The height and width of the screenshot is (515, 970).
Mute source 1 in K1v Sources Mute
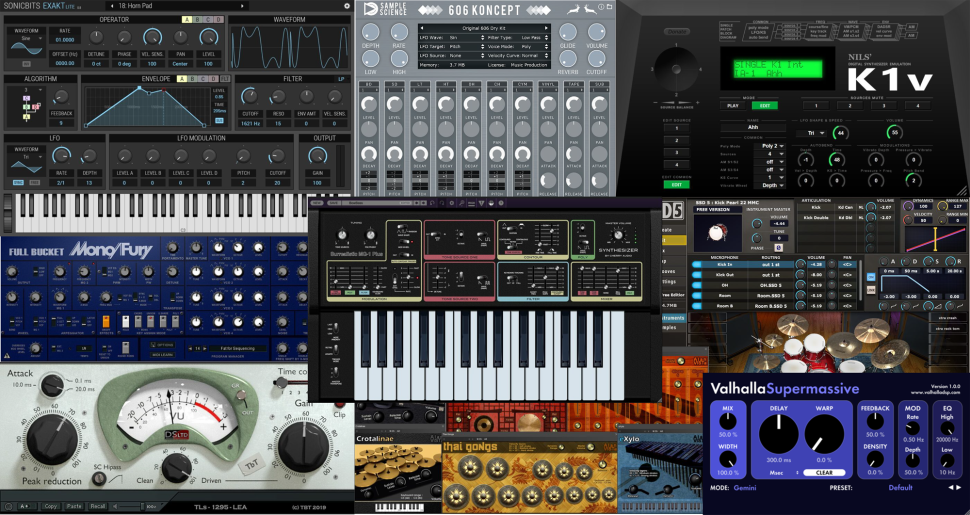click(x=816, y=106)
